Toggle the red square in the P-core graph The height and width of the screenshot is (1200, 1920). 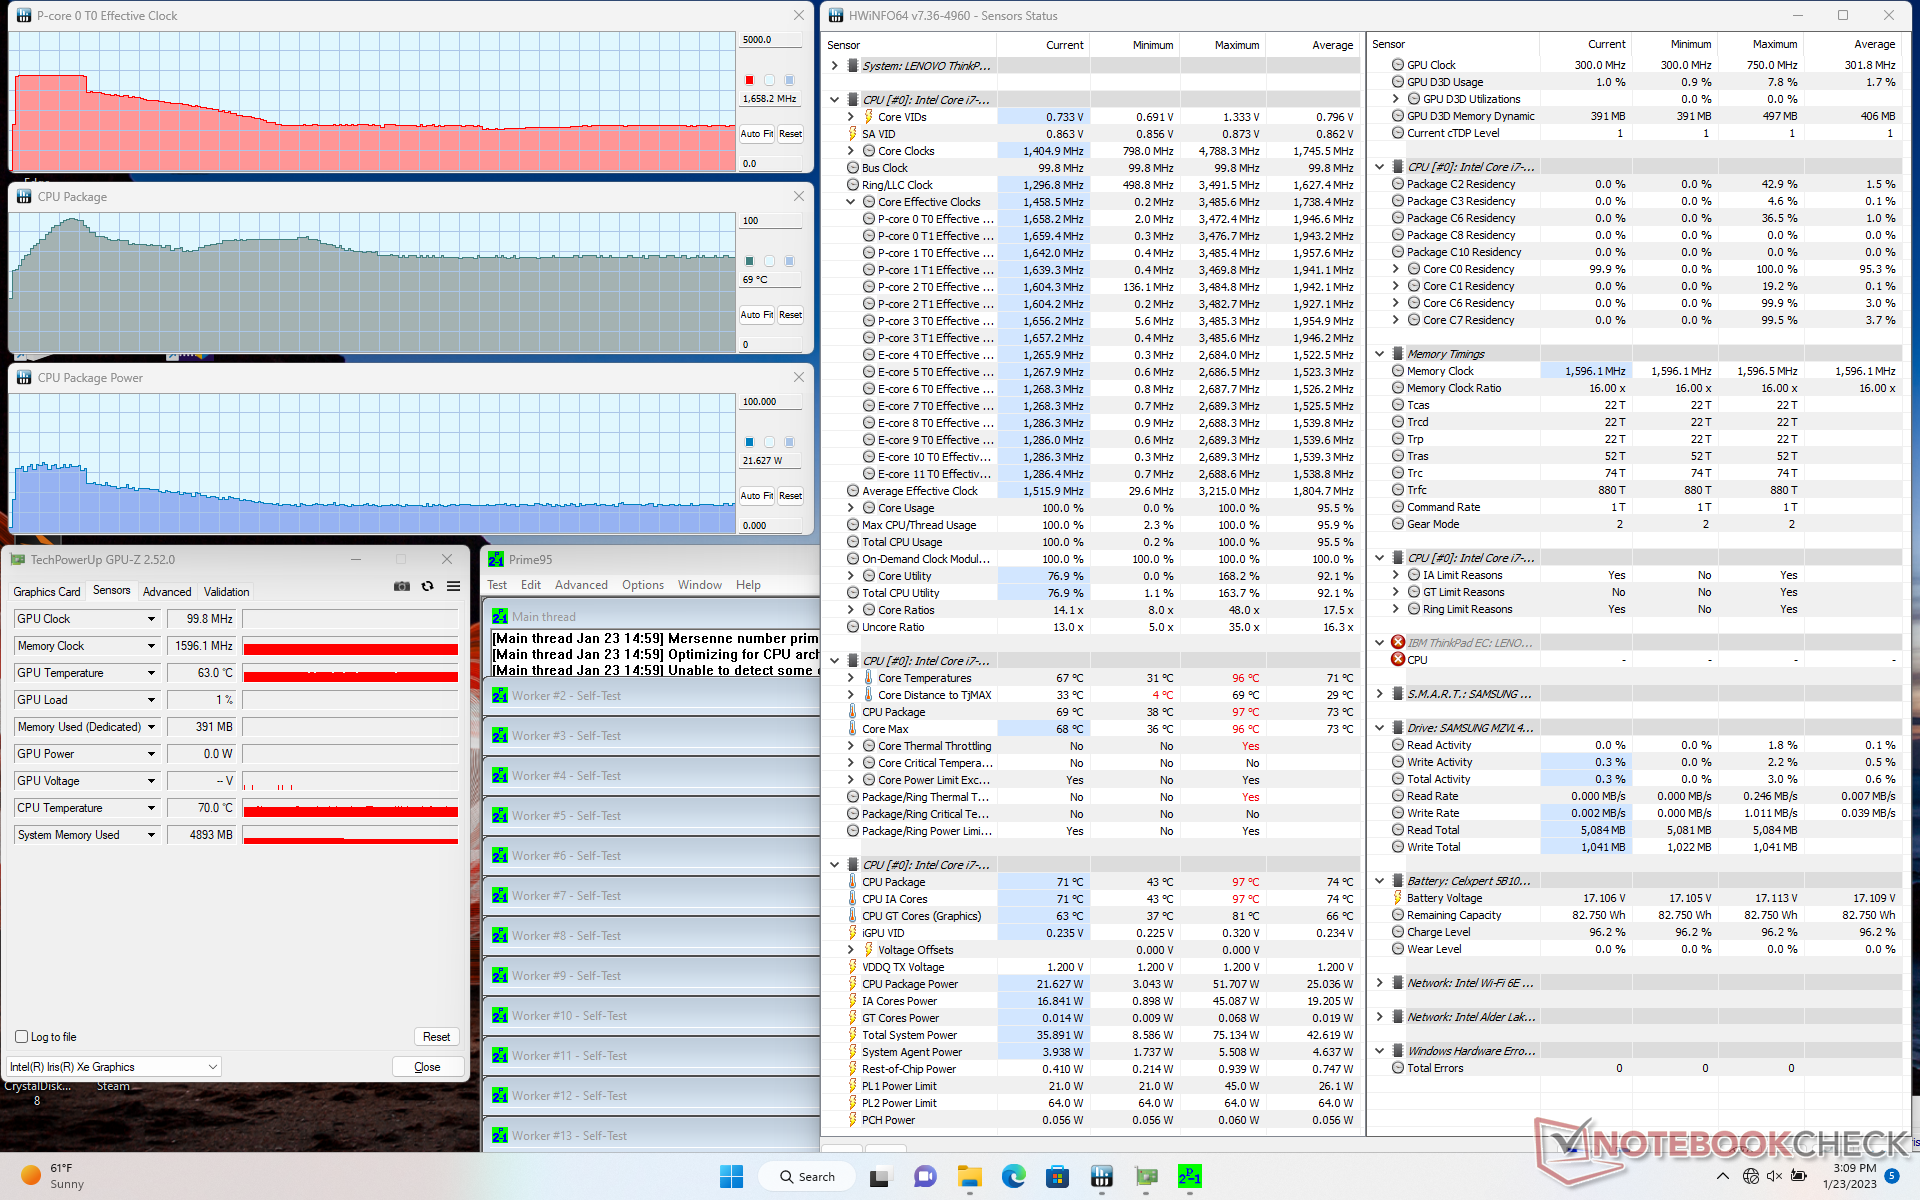pos(749,80)
